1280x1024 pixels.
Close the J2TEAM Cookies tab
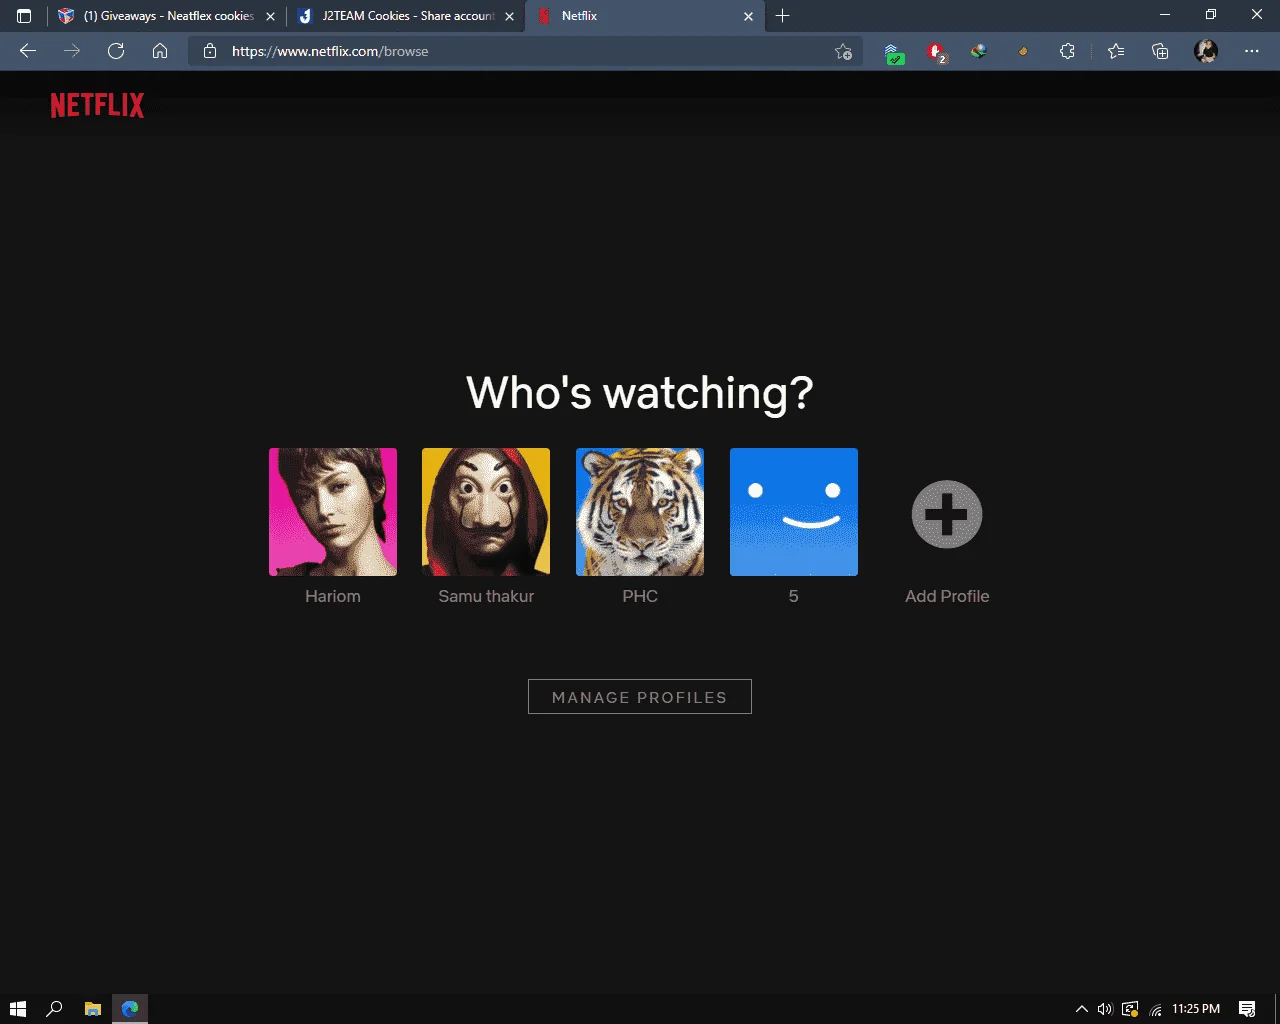pyautogui.click(x=509, y=16)
